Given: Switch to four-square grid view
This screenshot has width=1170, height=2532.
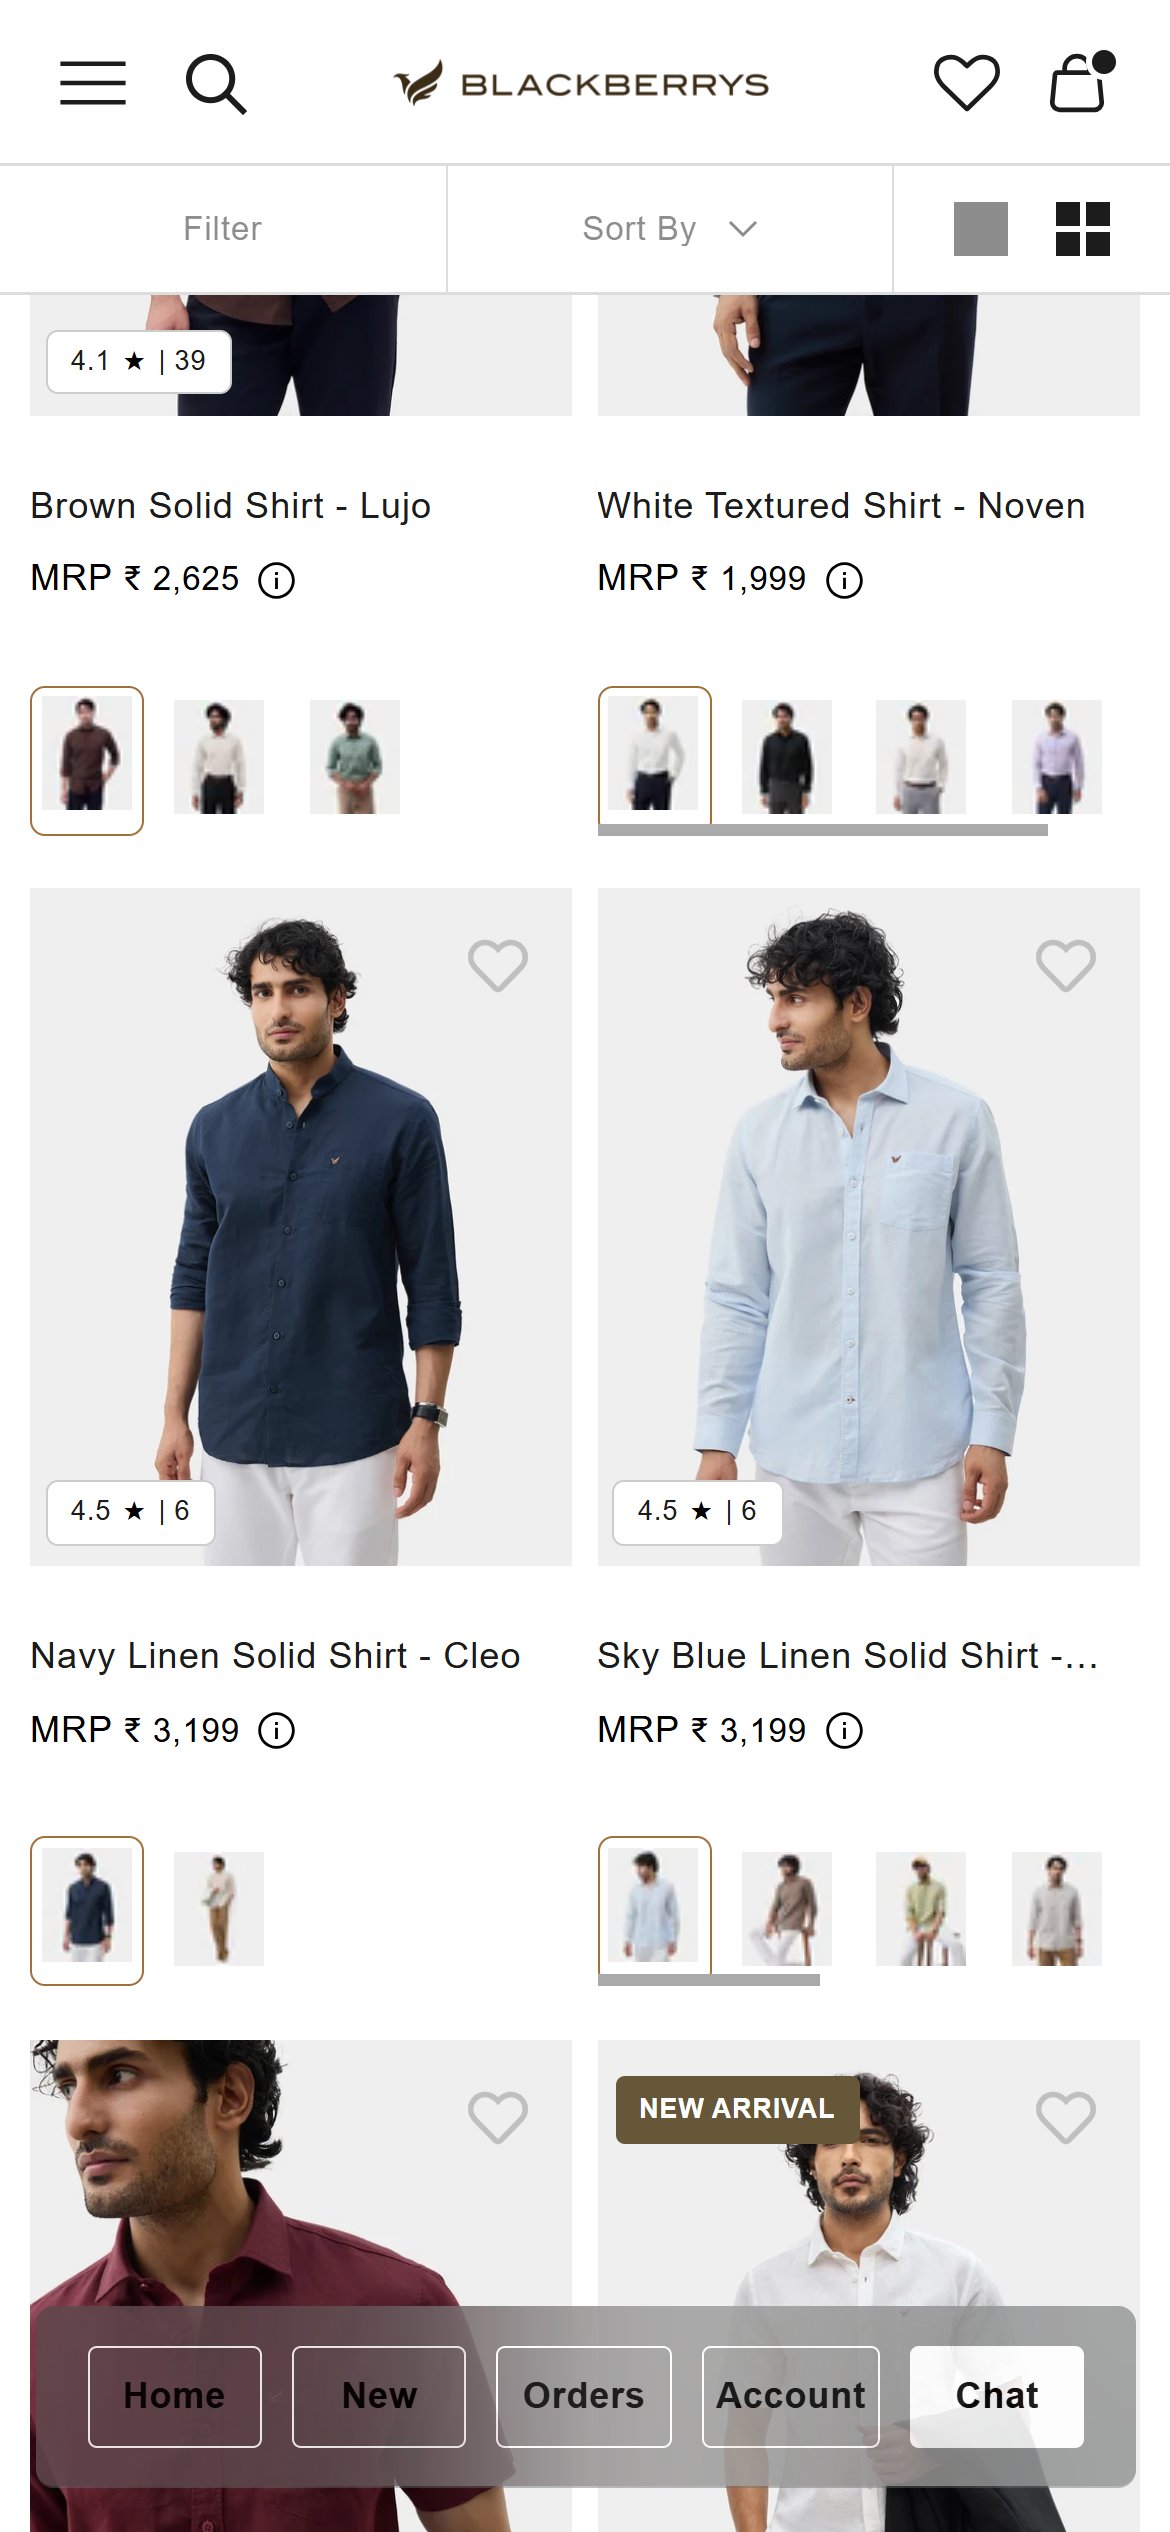Looking at the screenshot, I should tap(1083, 229).
